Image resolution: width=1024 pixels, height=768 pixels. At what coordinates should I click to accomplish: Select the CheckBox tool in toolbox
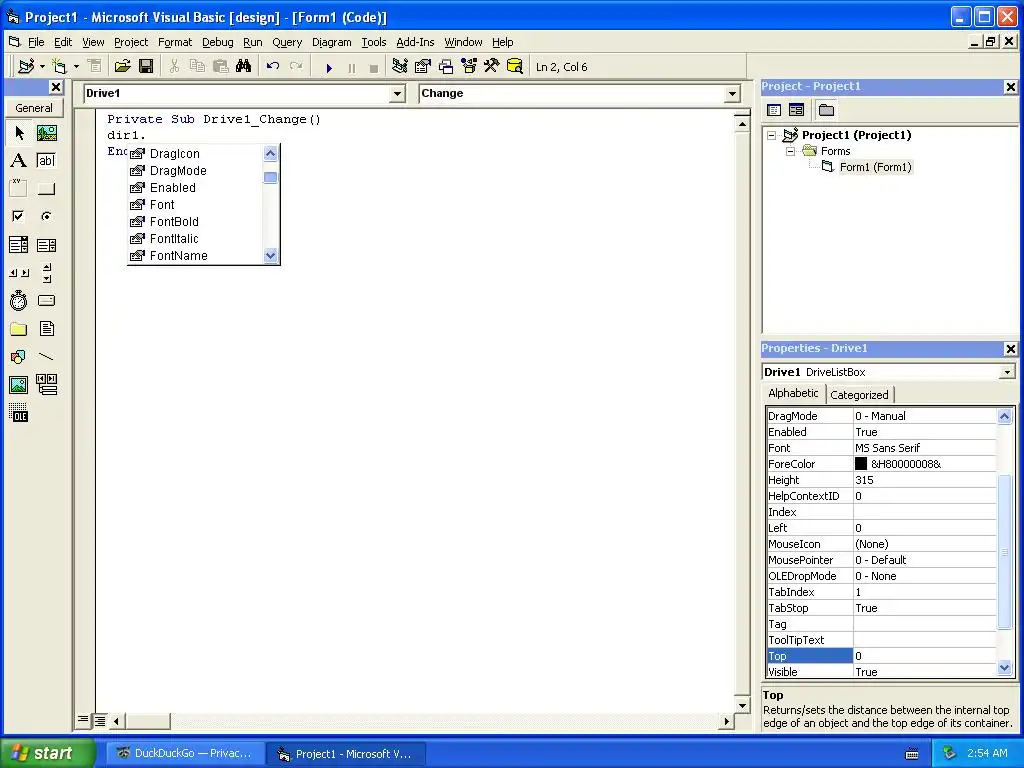[x=19, y=216]
